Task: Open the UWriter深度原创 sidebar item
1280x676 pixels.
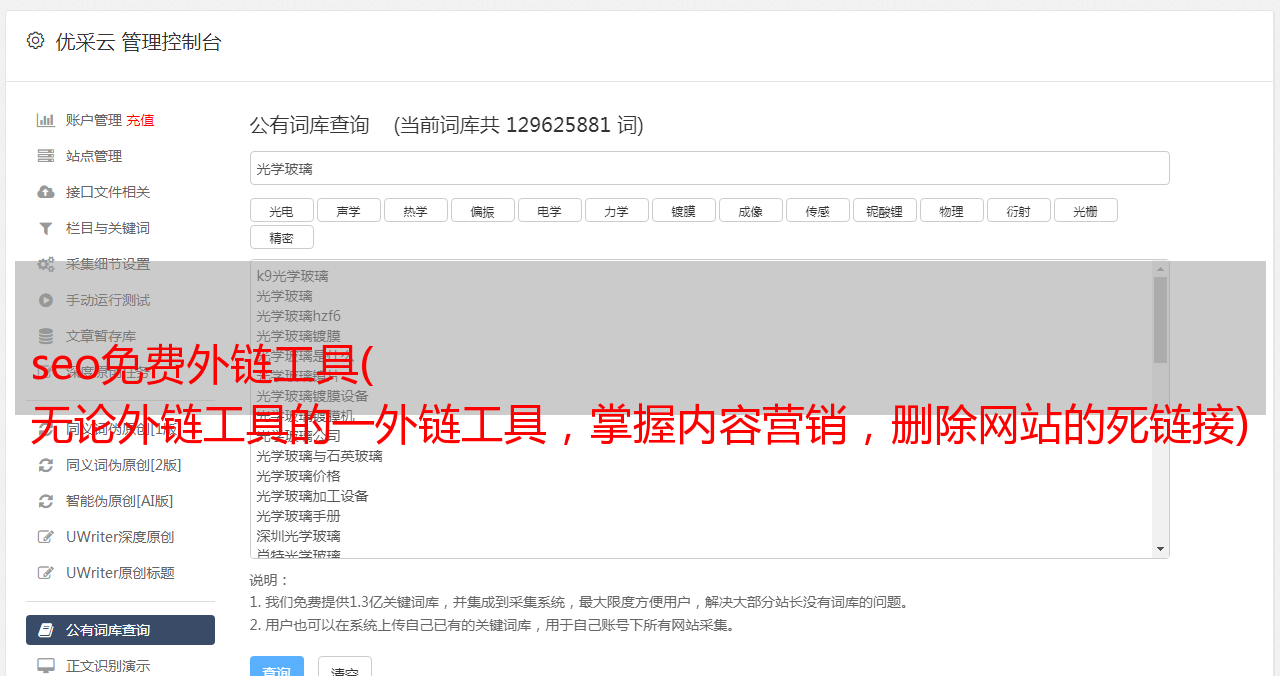Action: pyautogui.click(x=120, y=537)
